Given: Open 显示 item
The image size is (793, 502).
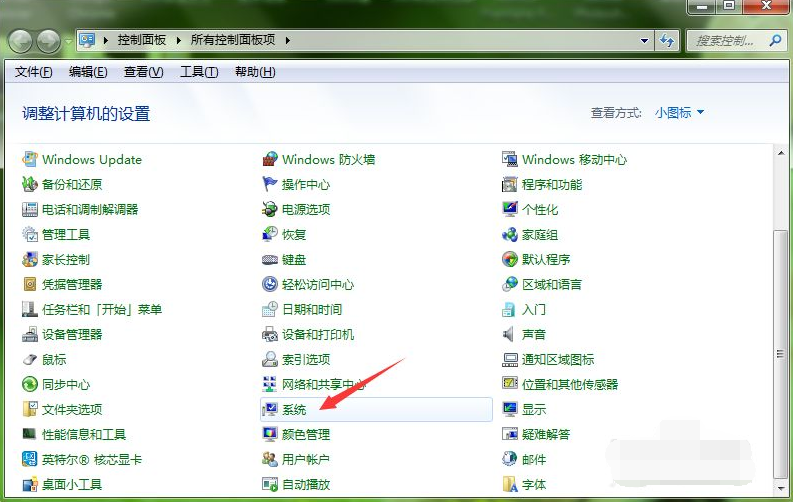Looking at the screenshot, I should click(x=524, y=409).
